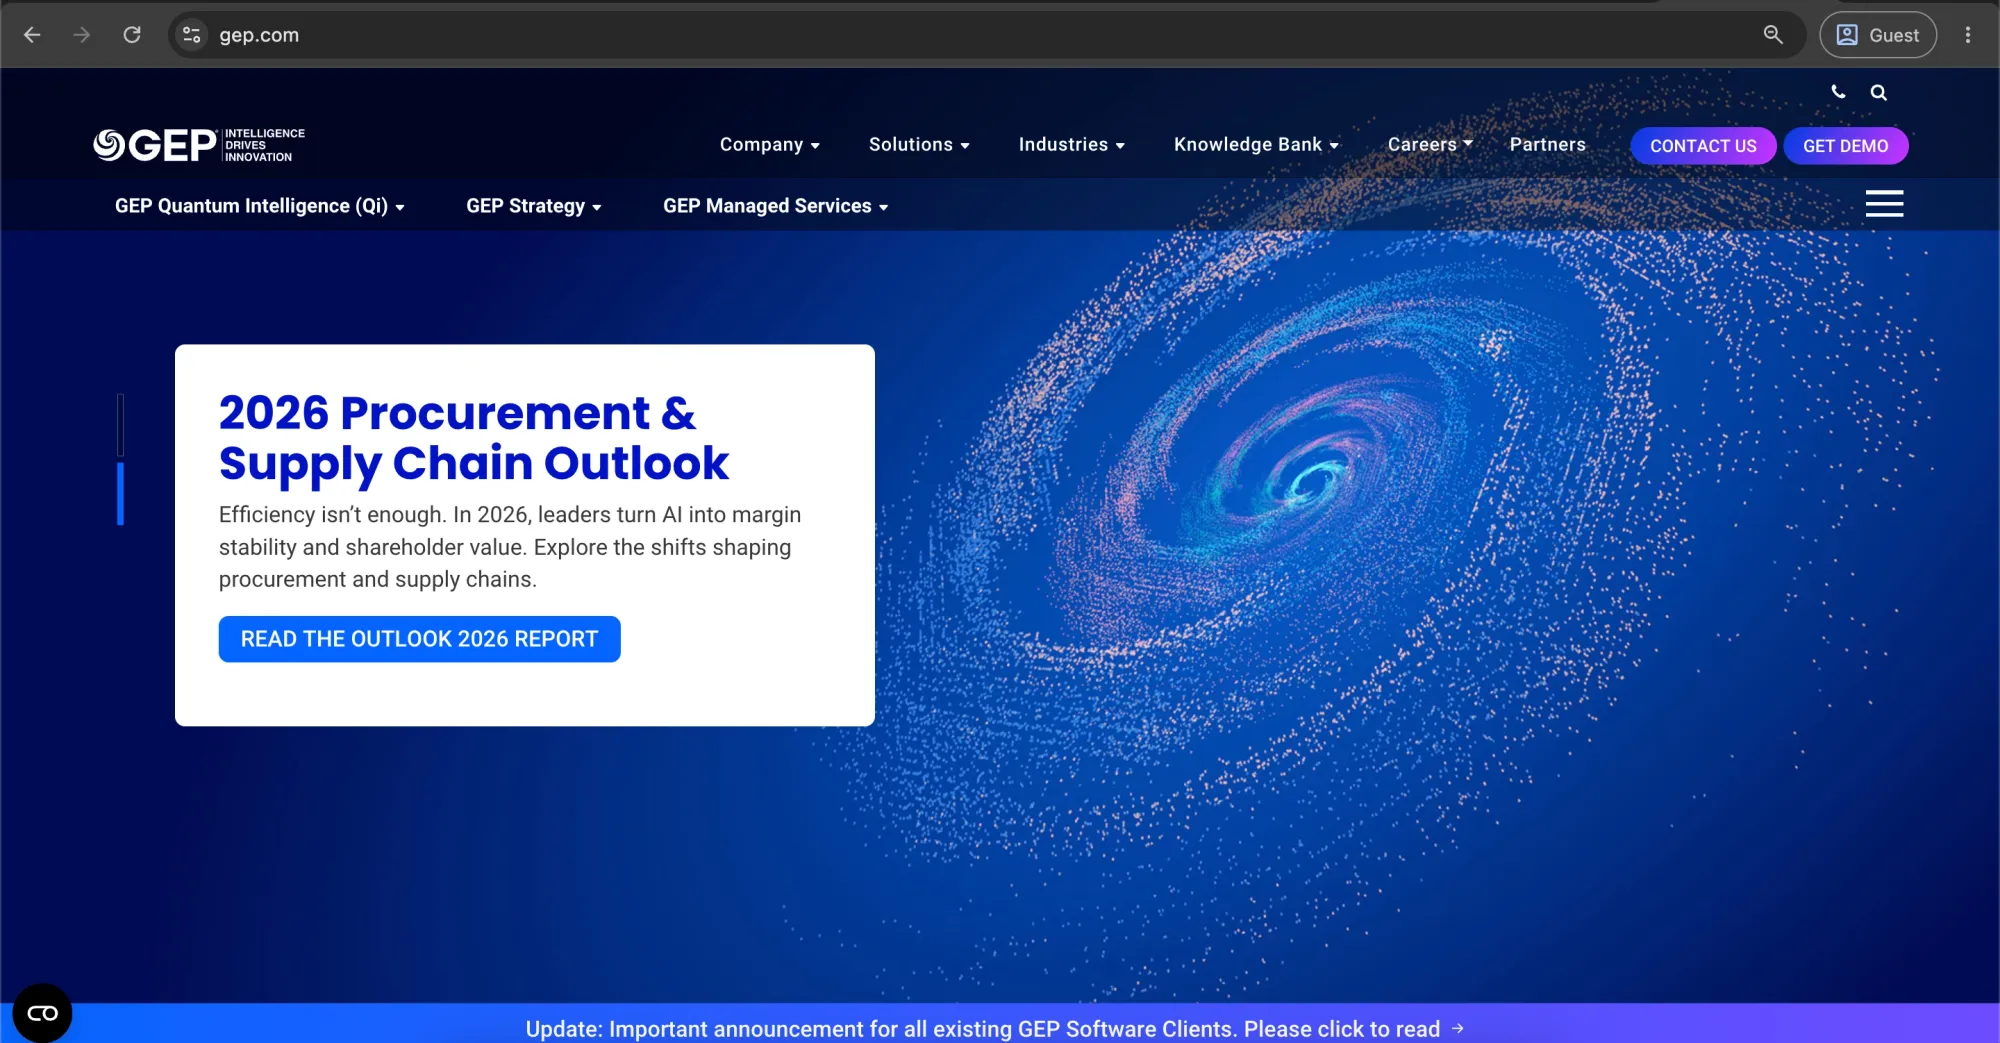Expand the Company dropdown menu
Viewport: 2000px width, 1043px height.
(x=769, y=145)
